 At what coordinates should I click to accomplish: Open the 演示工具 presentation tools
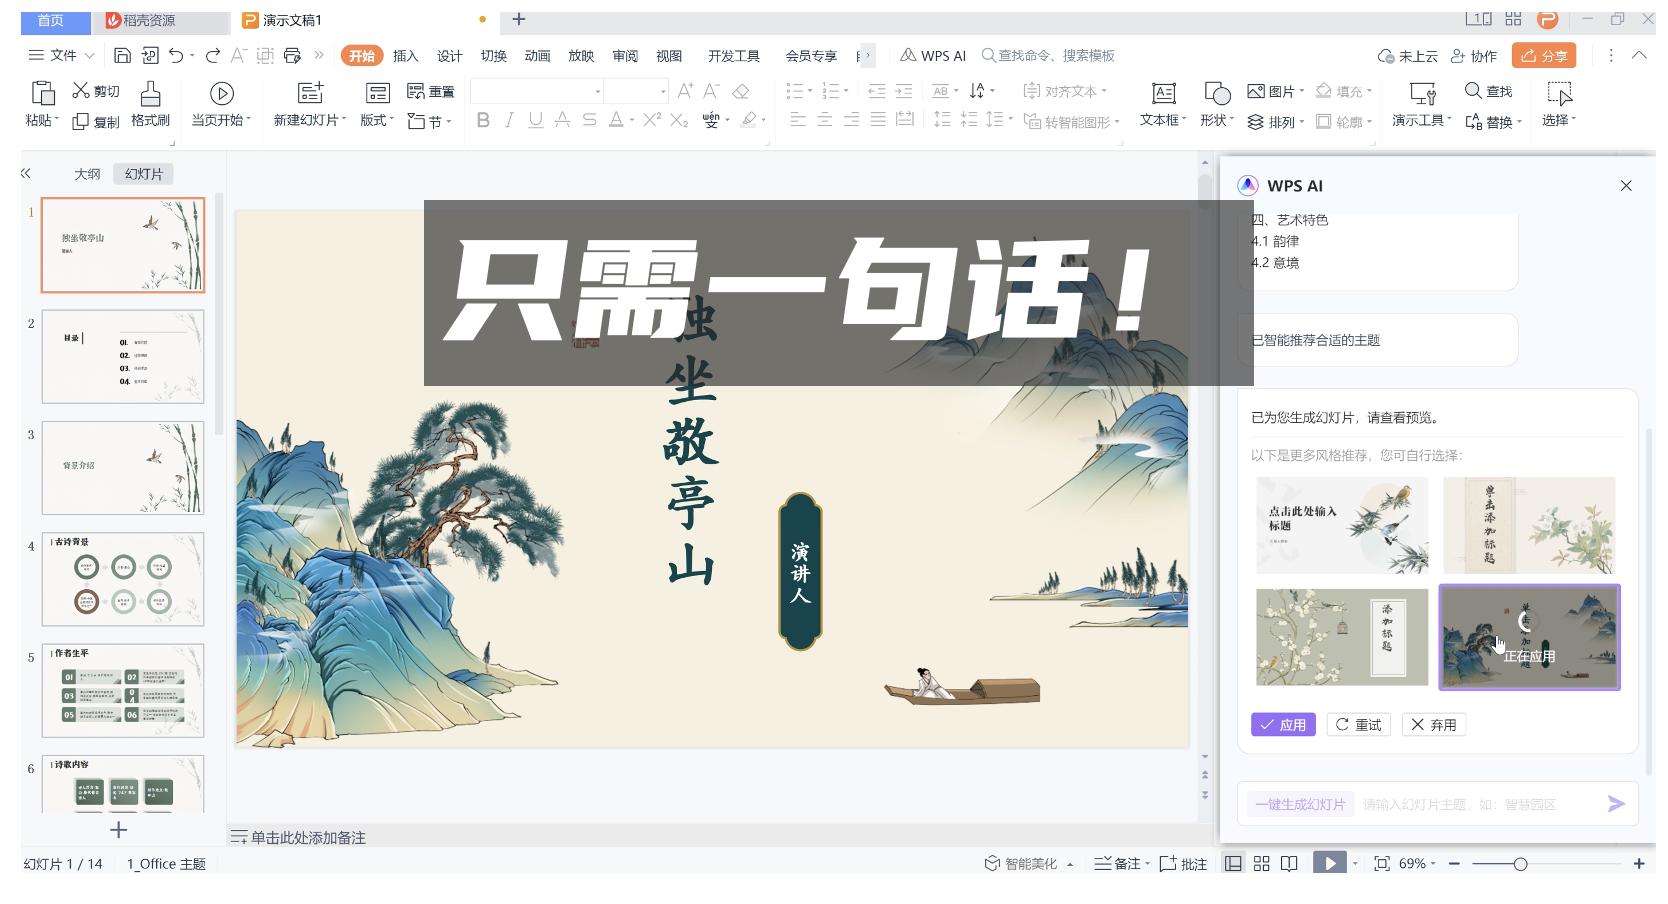[1419, 103]
